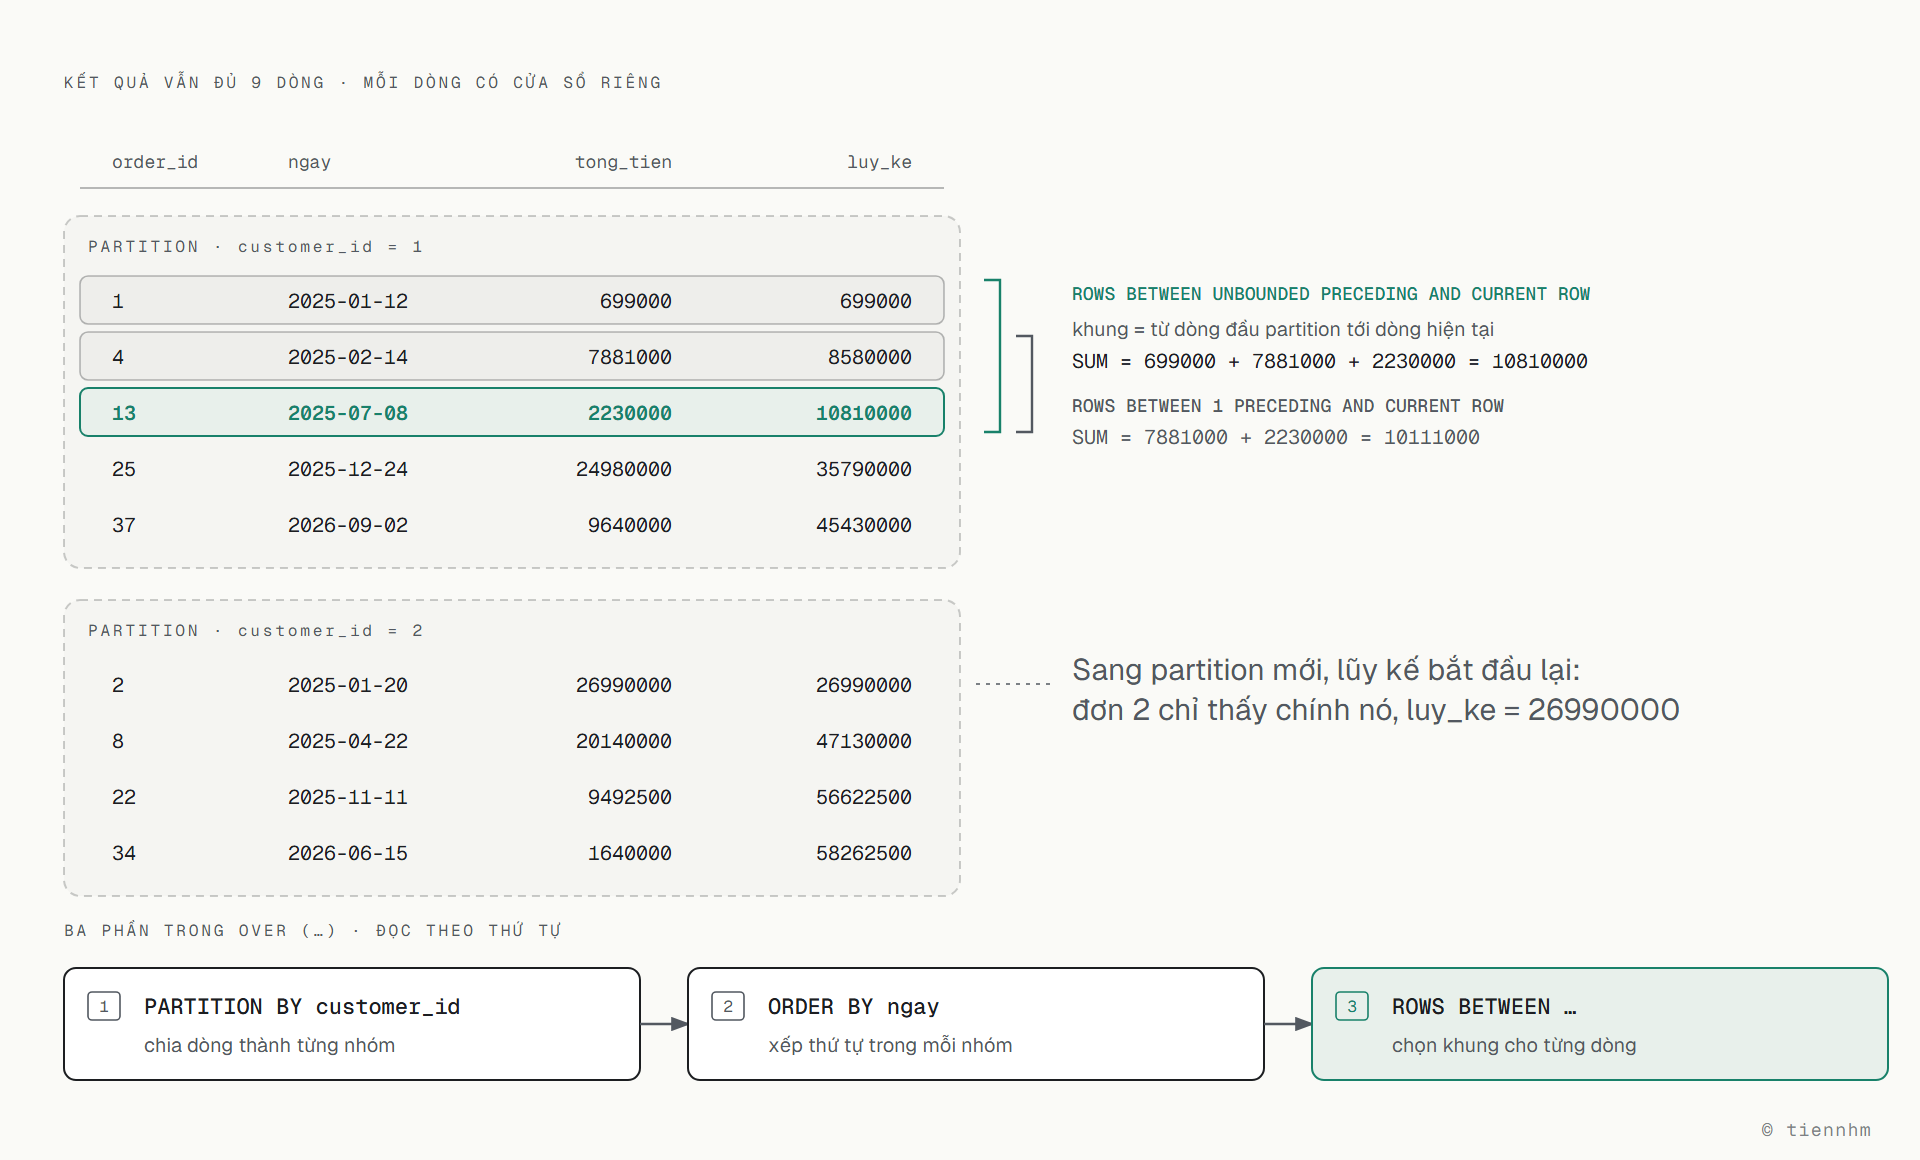Click the date 2026-06-15
This screenshot has height=1160, width=1920.
pyautogui.click(x=348, y=853)
